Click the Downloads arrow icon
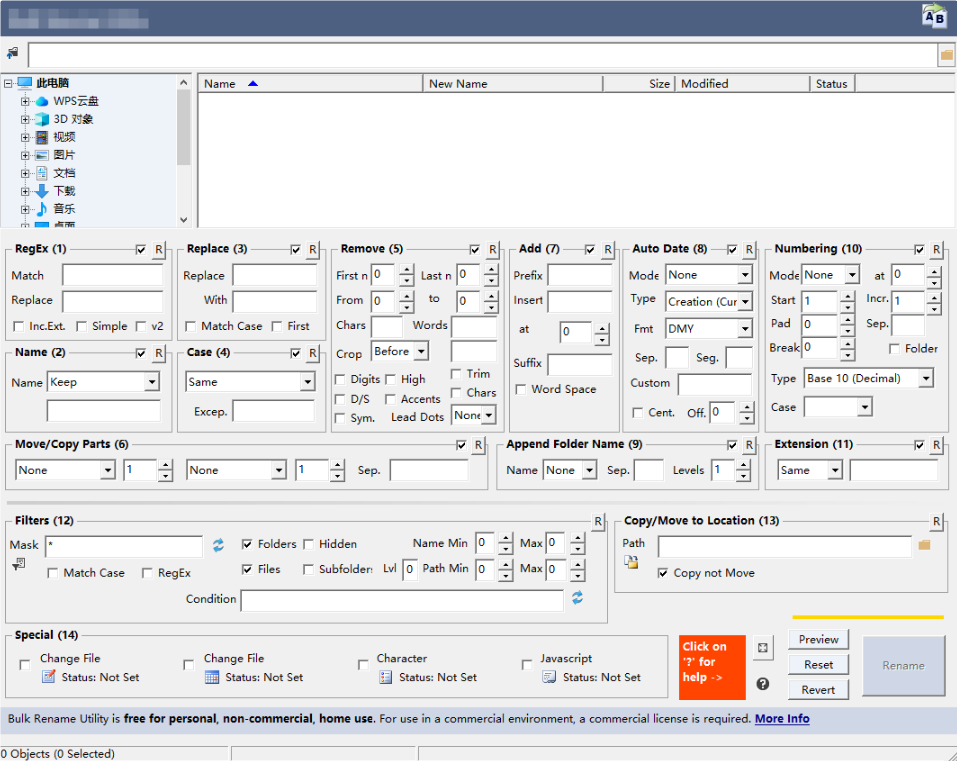 [x=42, y=191]
